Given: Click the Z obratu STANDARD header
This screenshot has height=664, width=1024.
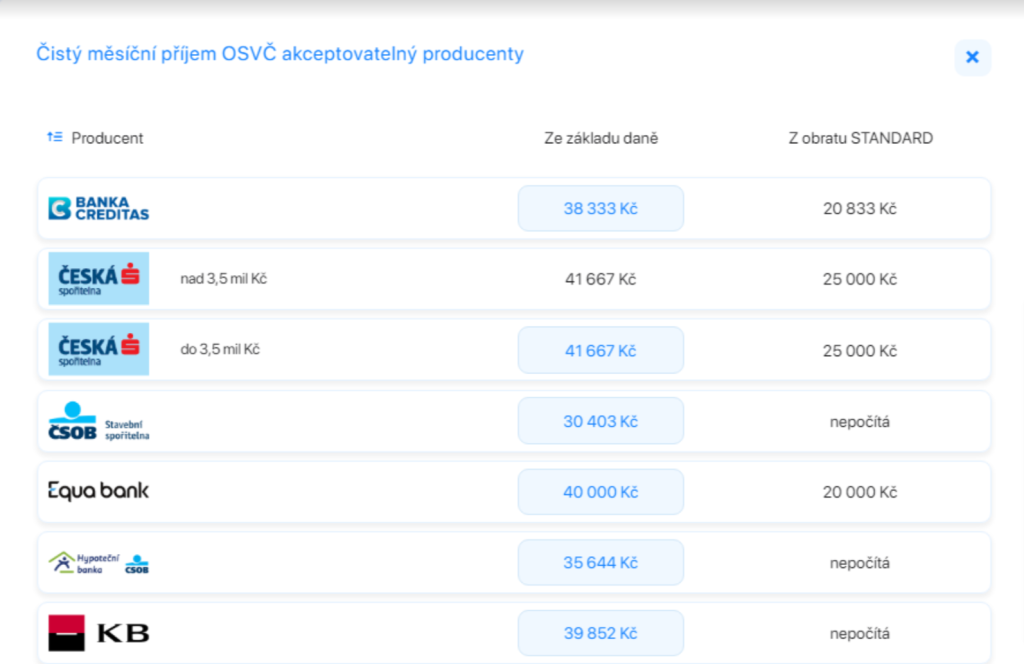Looking at the screenshot, I should (x=860, y=138).
